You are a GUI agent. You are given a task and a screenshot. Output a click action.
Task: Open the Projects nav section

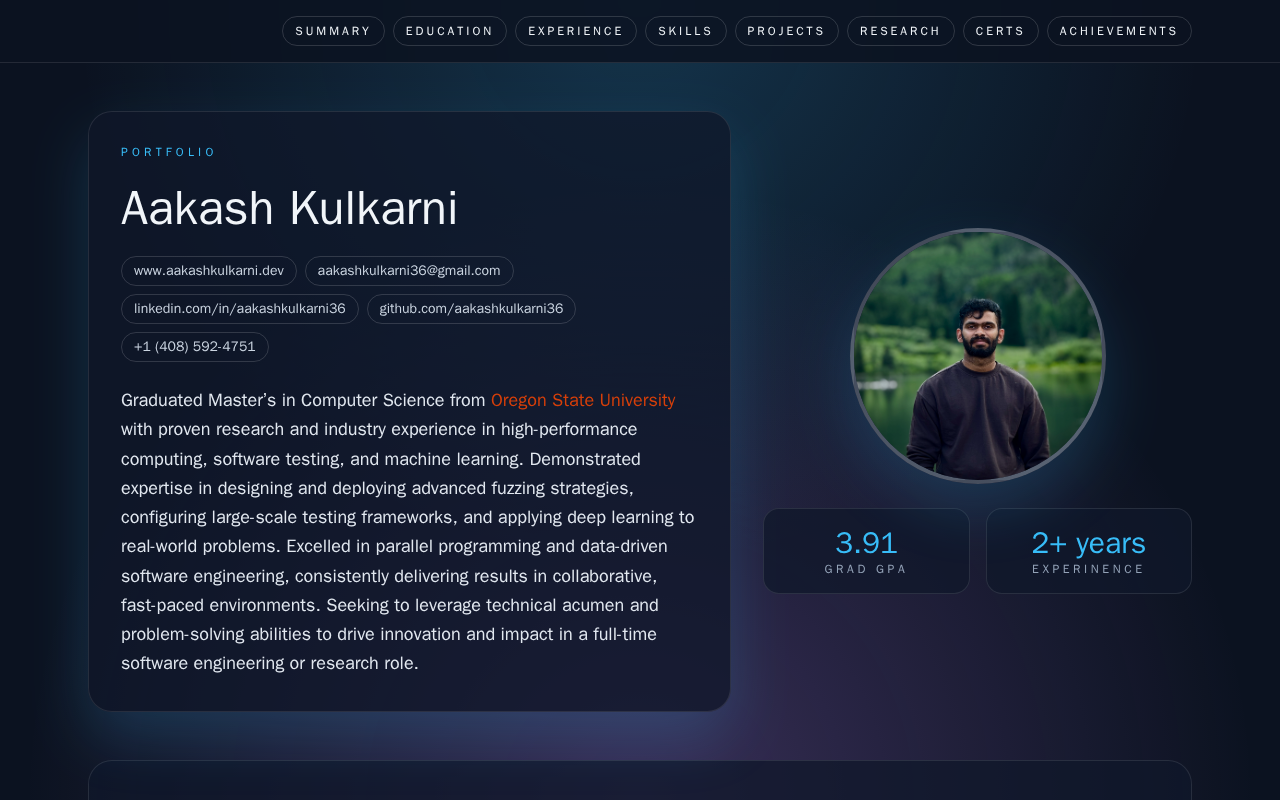coord(787,31)
